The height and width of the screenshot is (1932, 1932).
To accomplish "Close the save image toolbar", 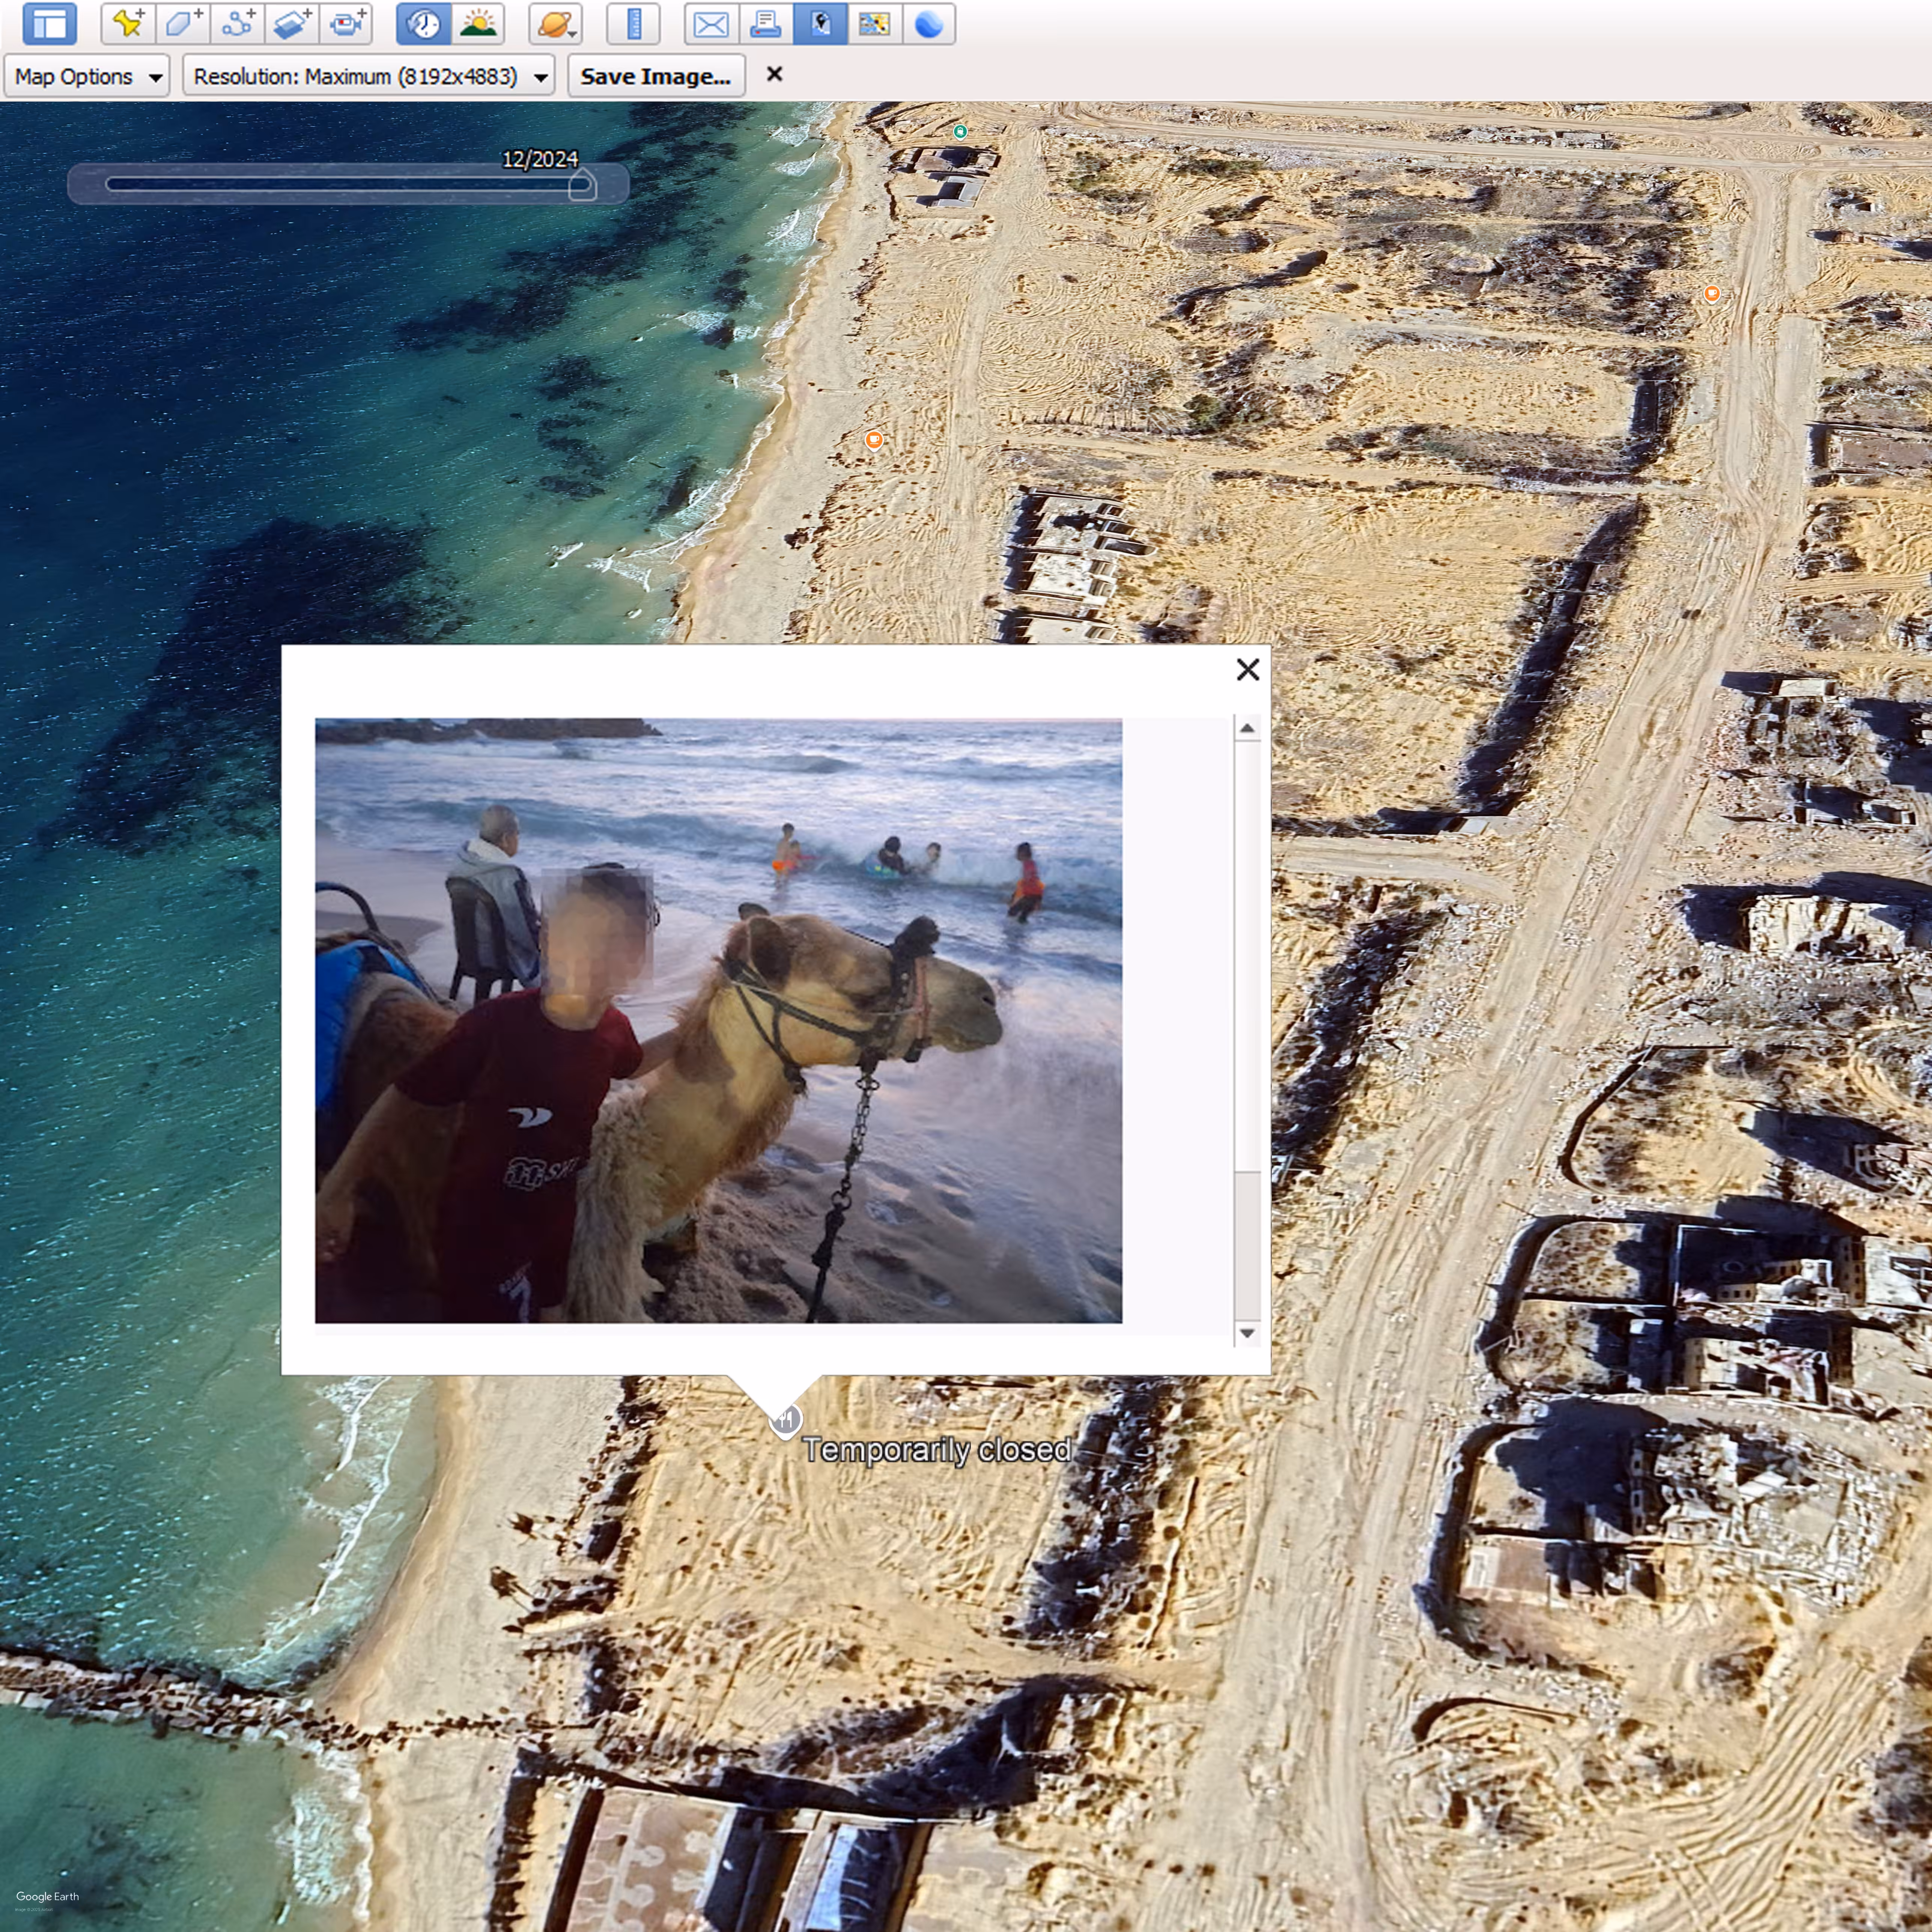I will (x=774, y=74).
